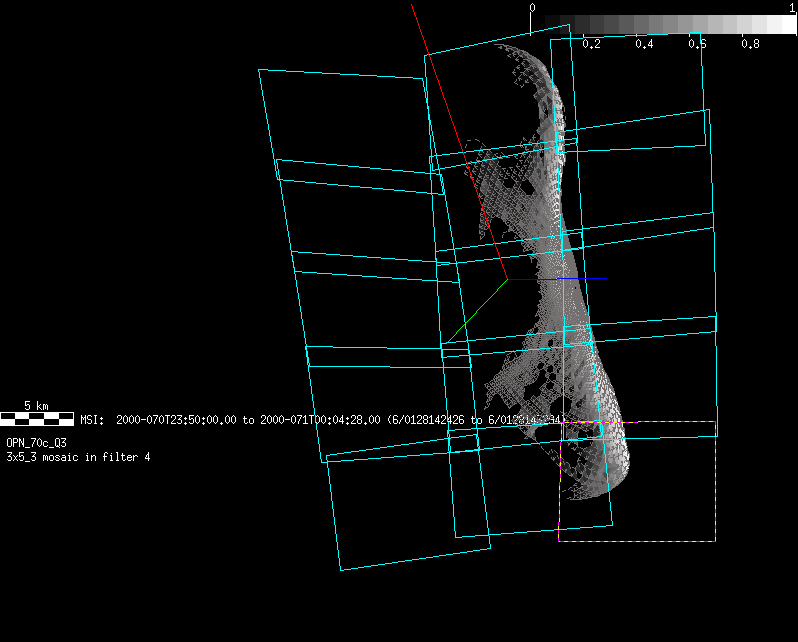798x642 pixels.
Task: Click the 0 label above the color bar
Action: coord(532,8)
